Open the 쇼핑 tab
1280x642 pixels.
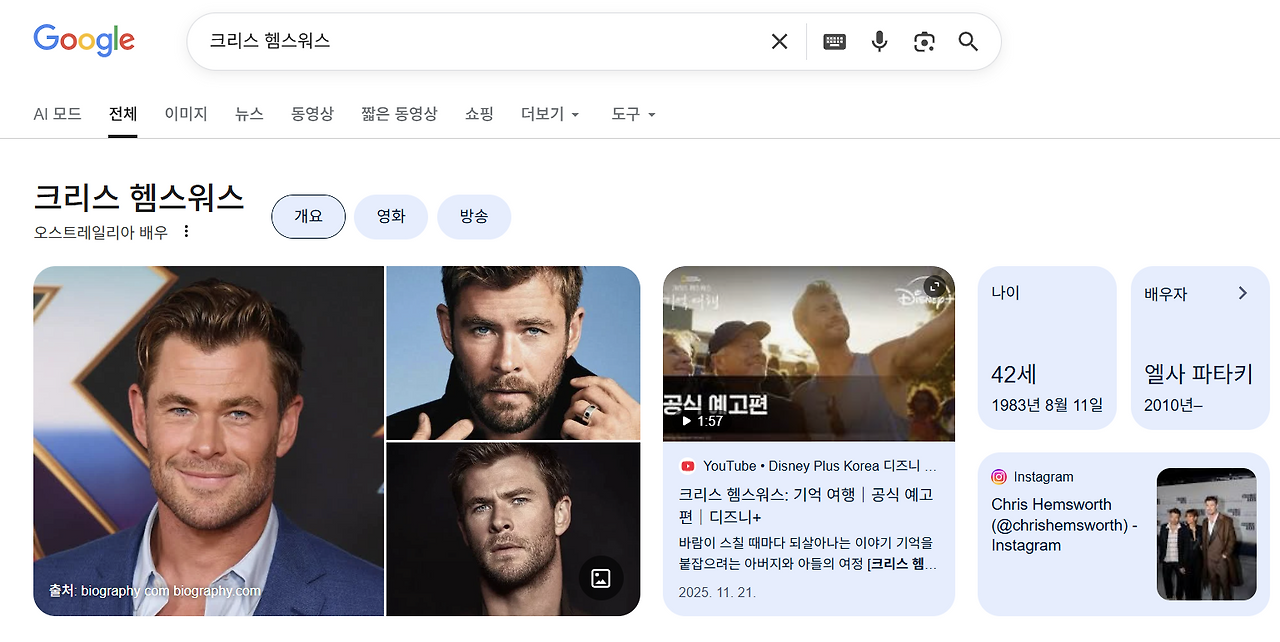tap(479, 114)
